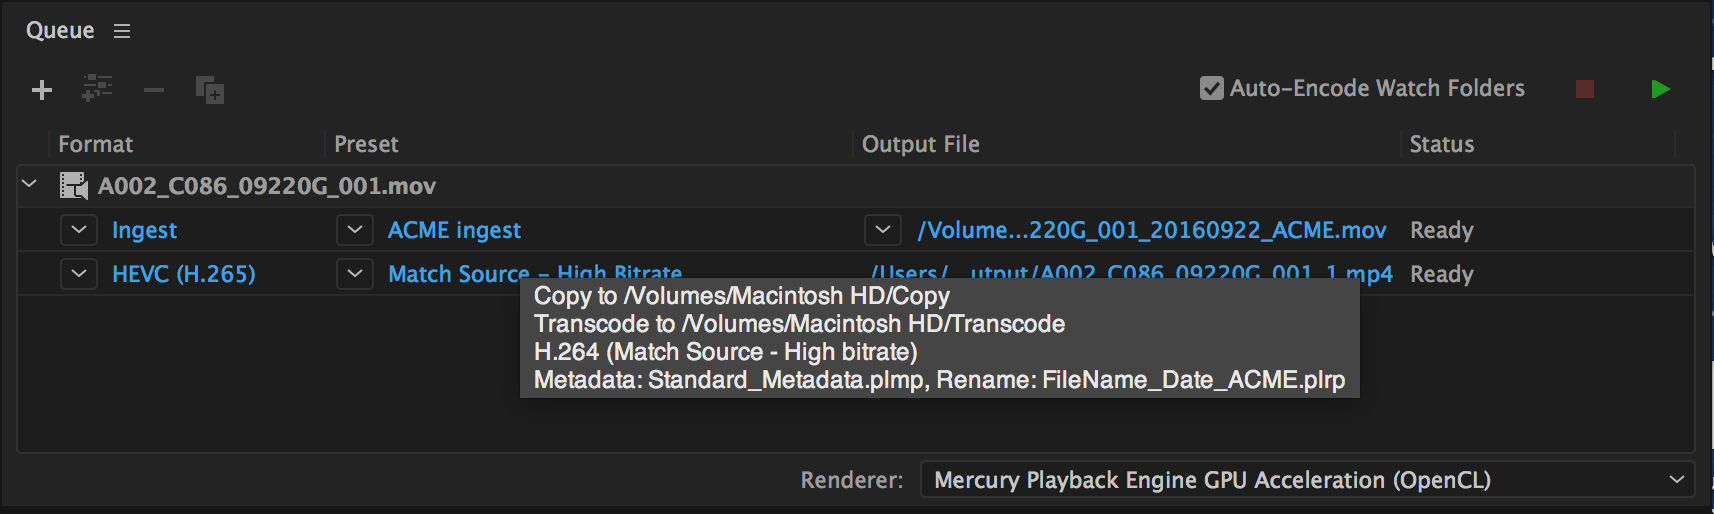
Task: Open preset dropdown next to ACME ingest
Action: [355, 230]
